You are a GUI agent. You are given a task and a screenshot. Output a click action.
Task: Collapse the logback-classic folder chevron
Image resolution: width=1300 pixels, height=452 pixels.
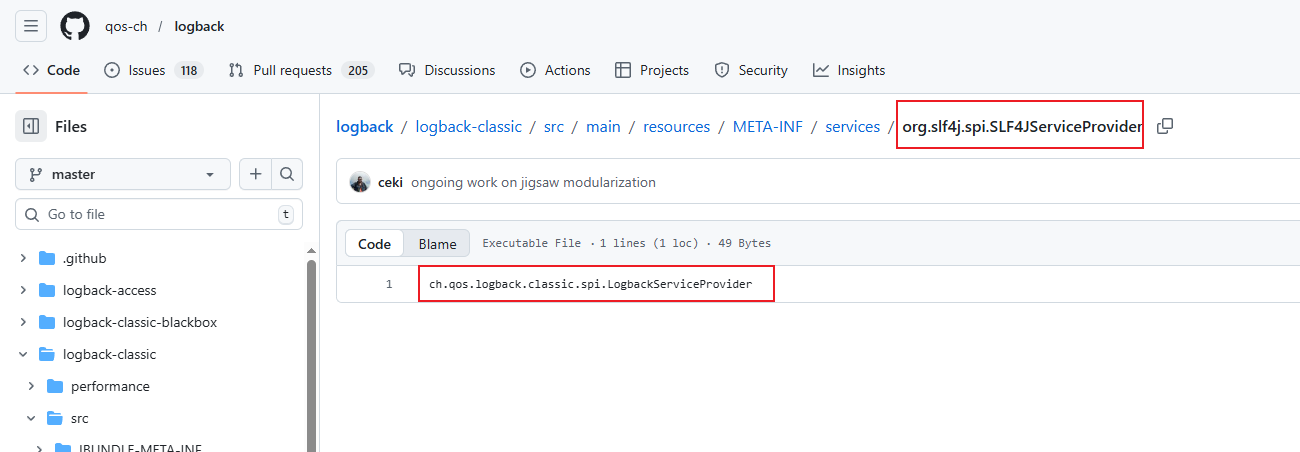[24, 354]
